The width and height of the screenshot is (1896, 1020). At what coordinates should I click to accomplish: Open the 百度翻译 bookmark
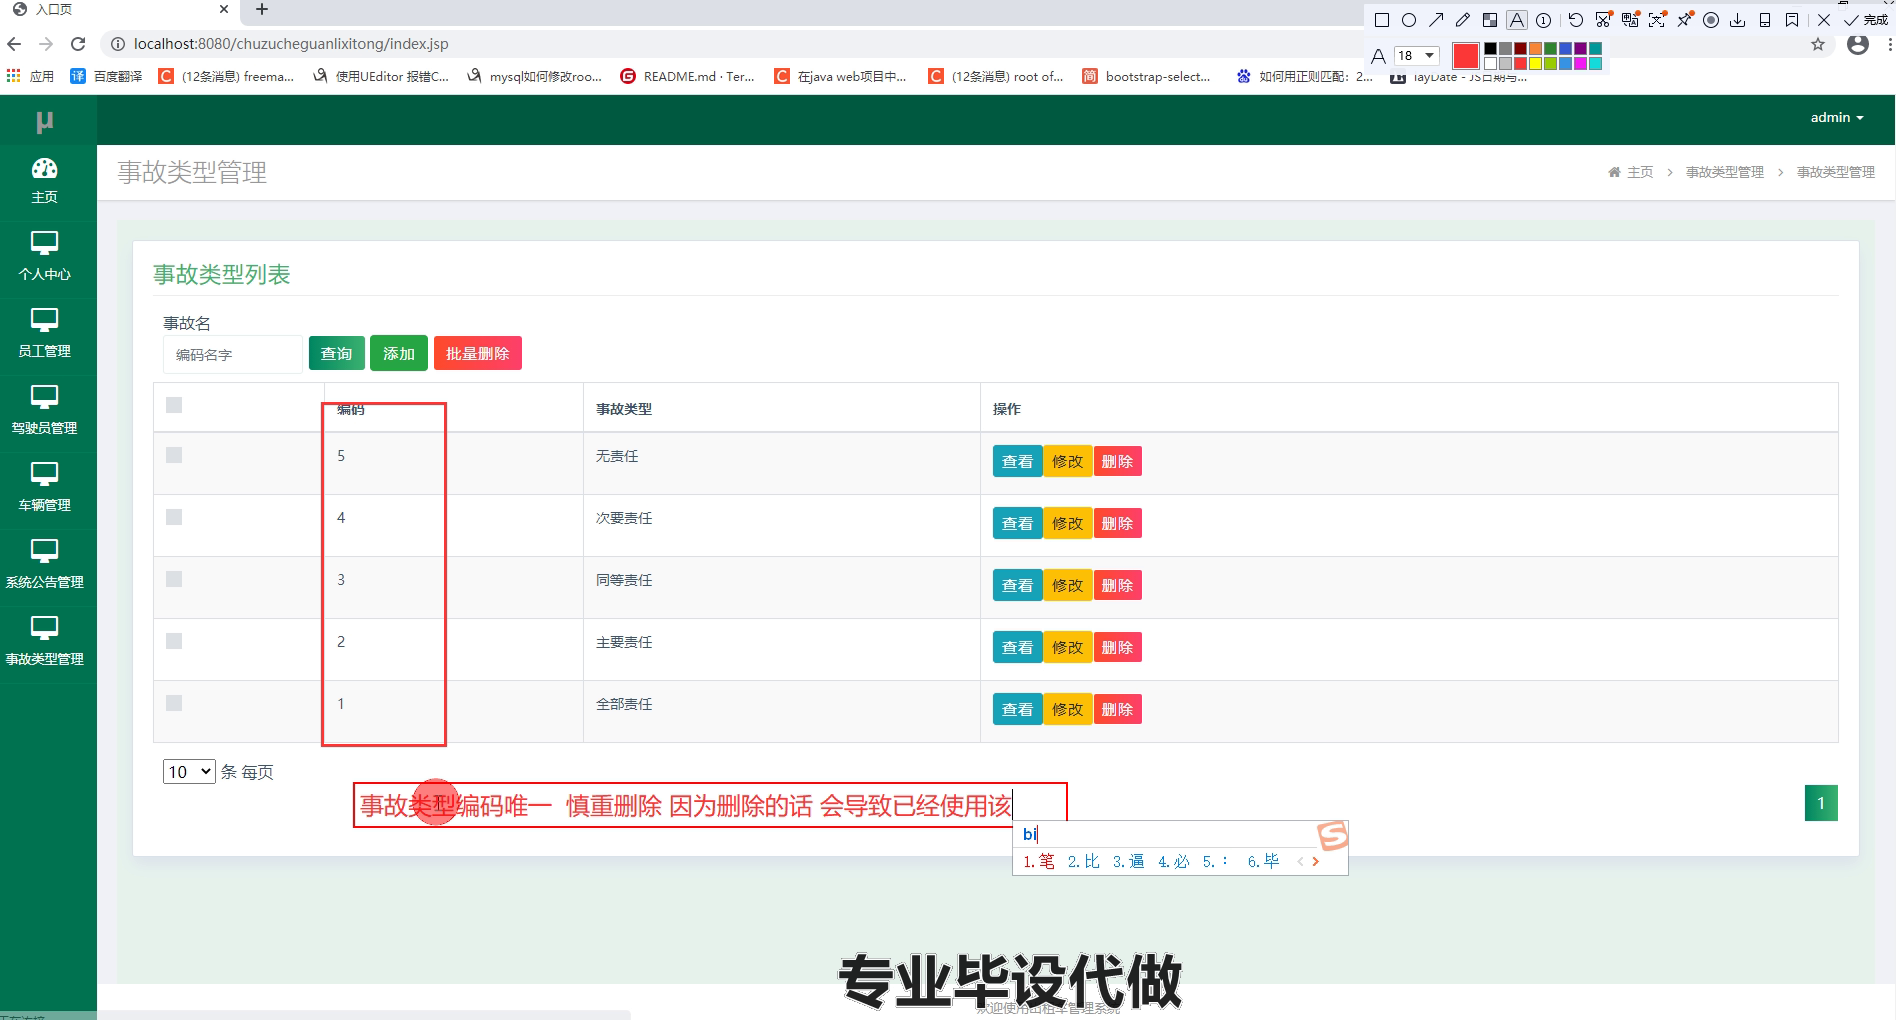[x=106, y=76]
